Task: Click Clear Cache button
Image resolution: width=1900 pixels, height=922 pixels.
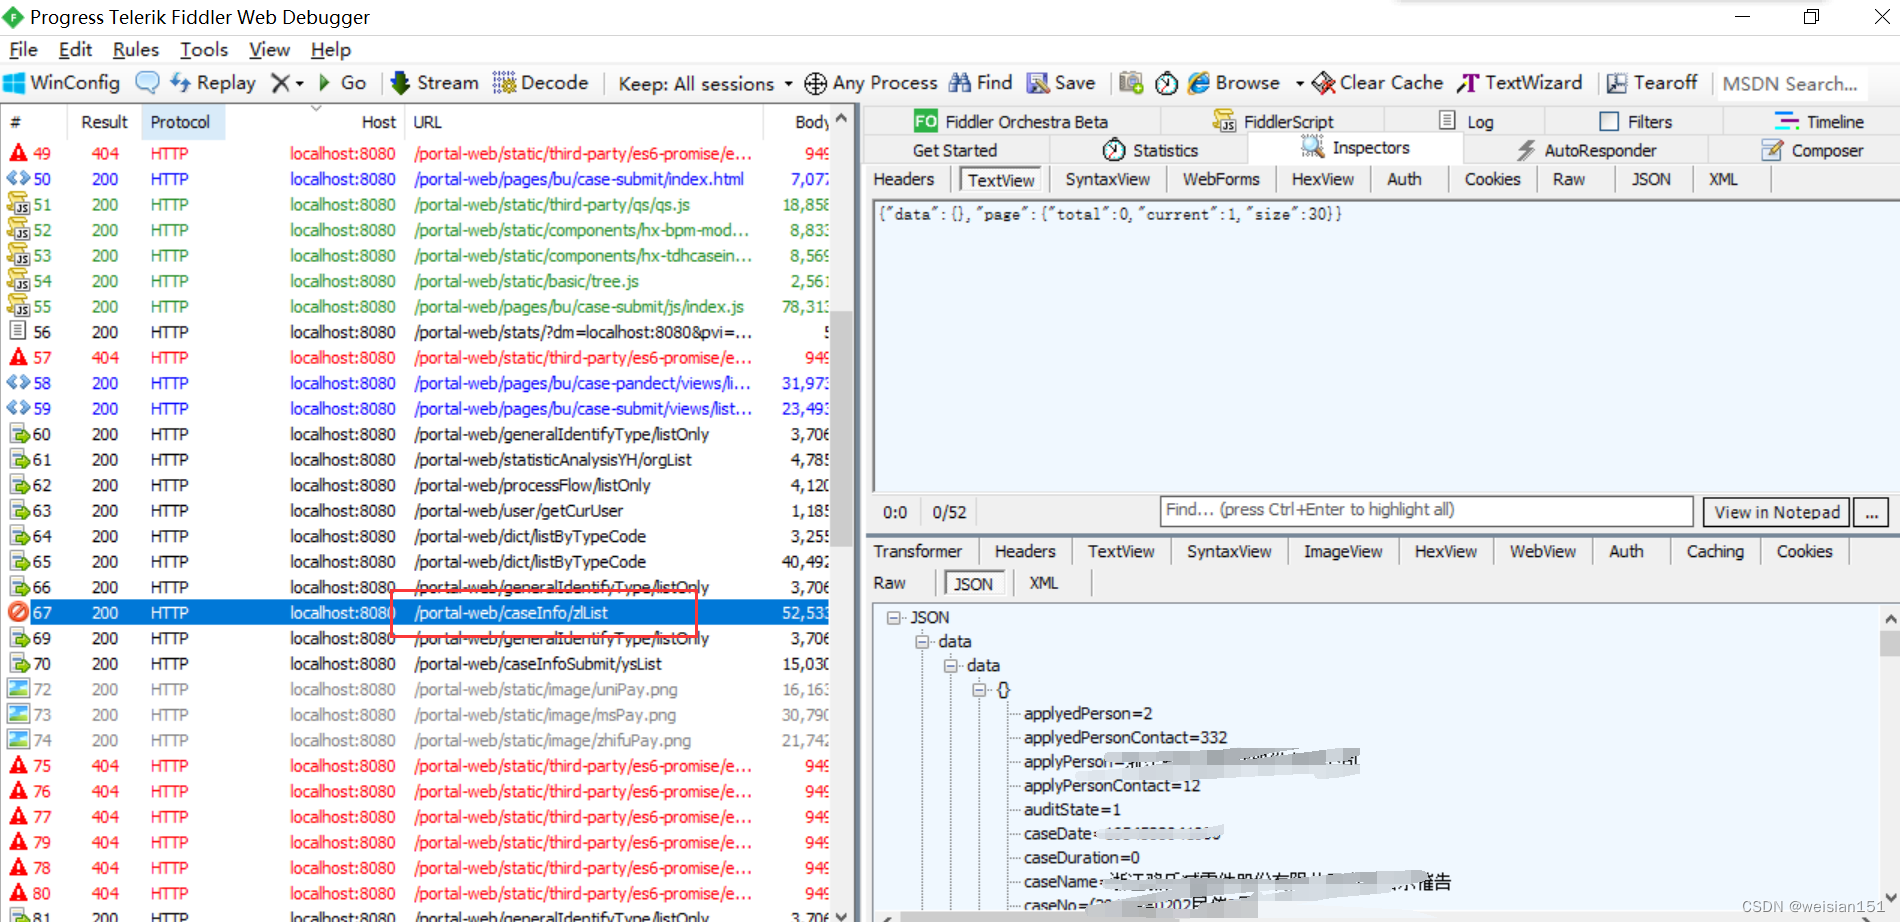Action: click(x=1377, y=83)
